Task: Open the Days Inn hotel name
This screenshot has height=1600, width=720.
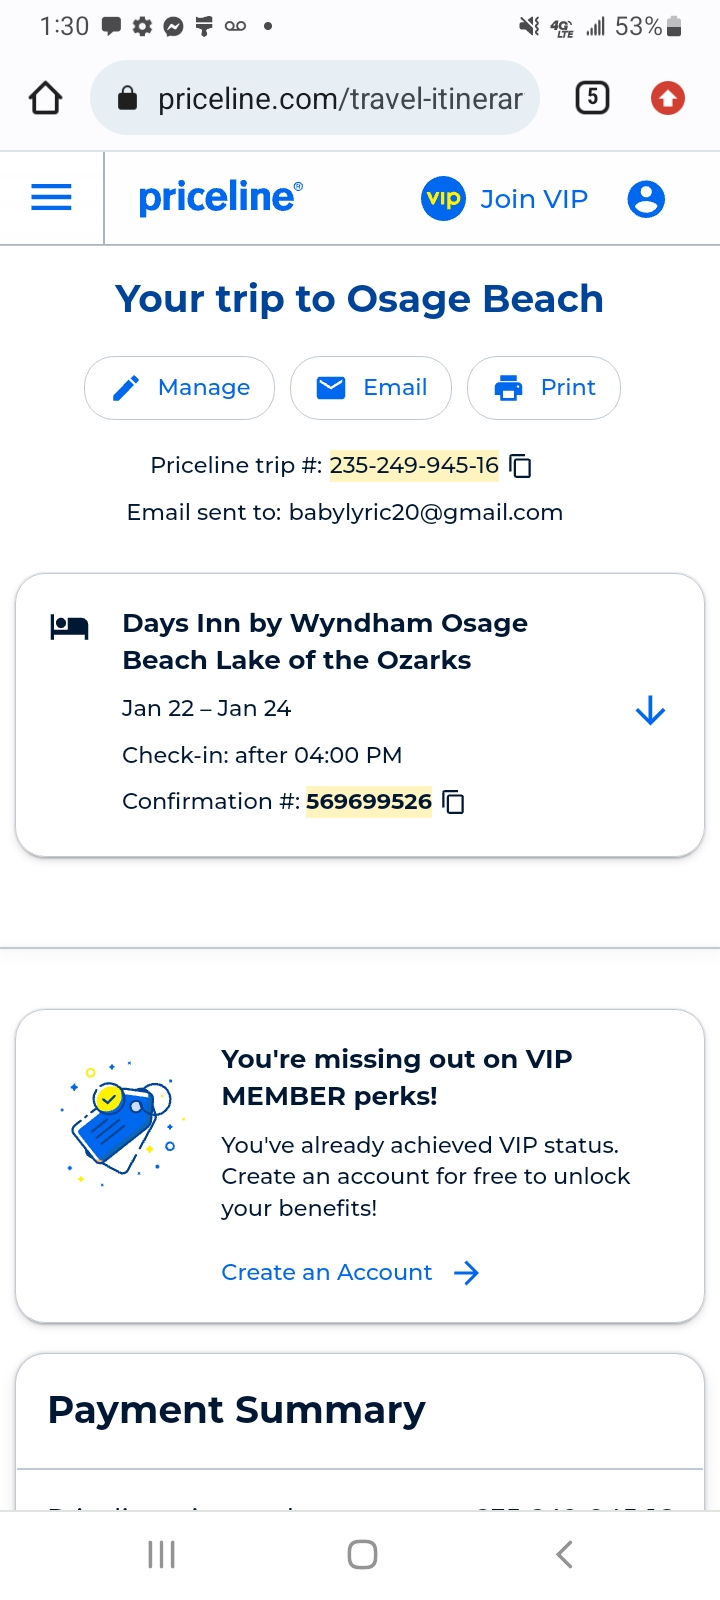Action: [x=324, y=641]
